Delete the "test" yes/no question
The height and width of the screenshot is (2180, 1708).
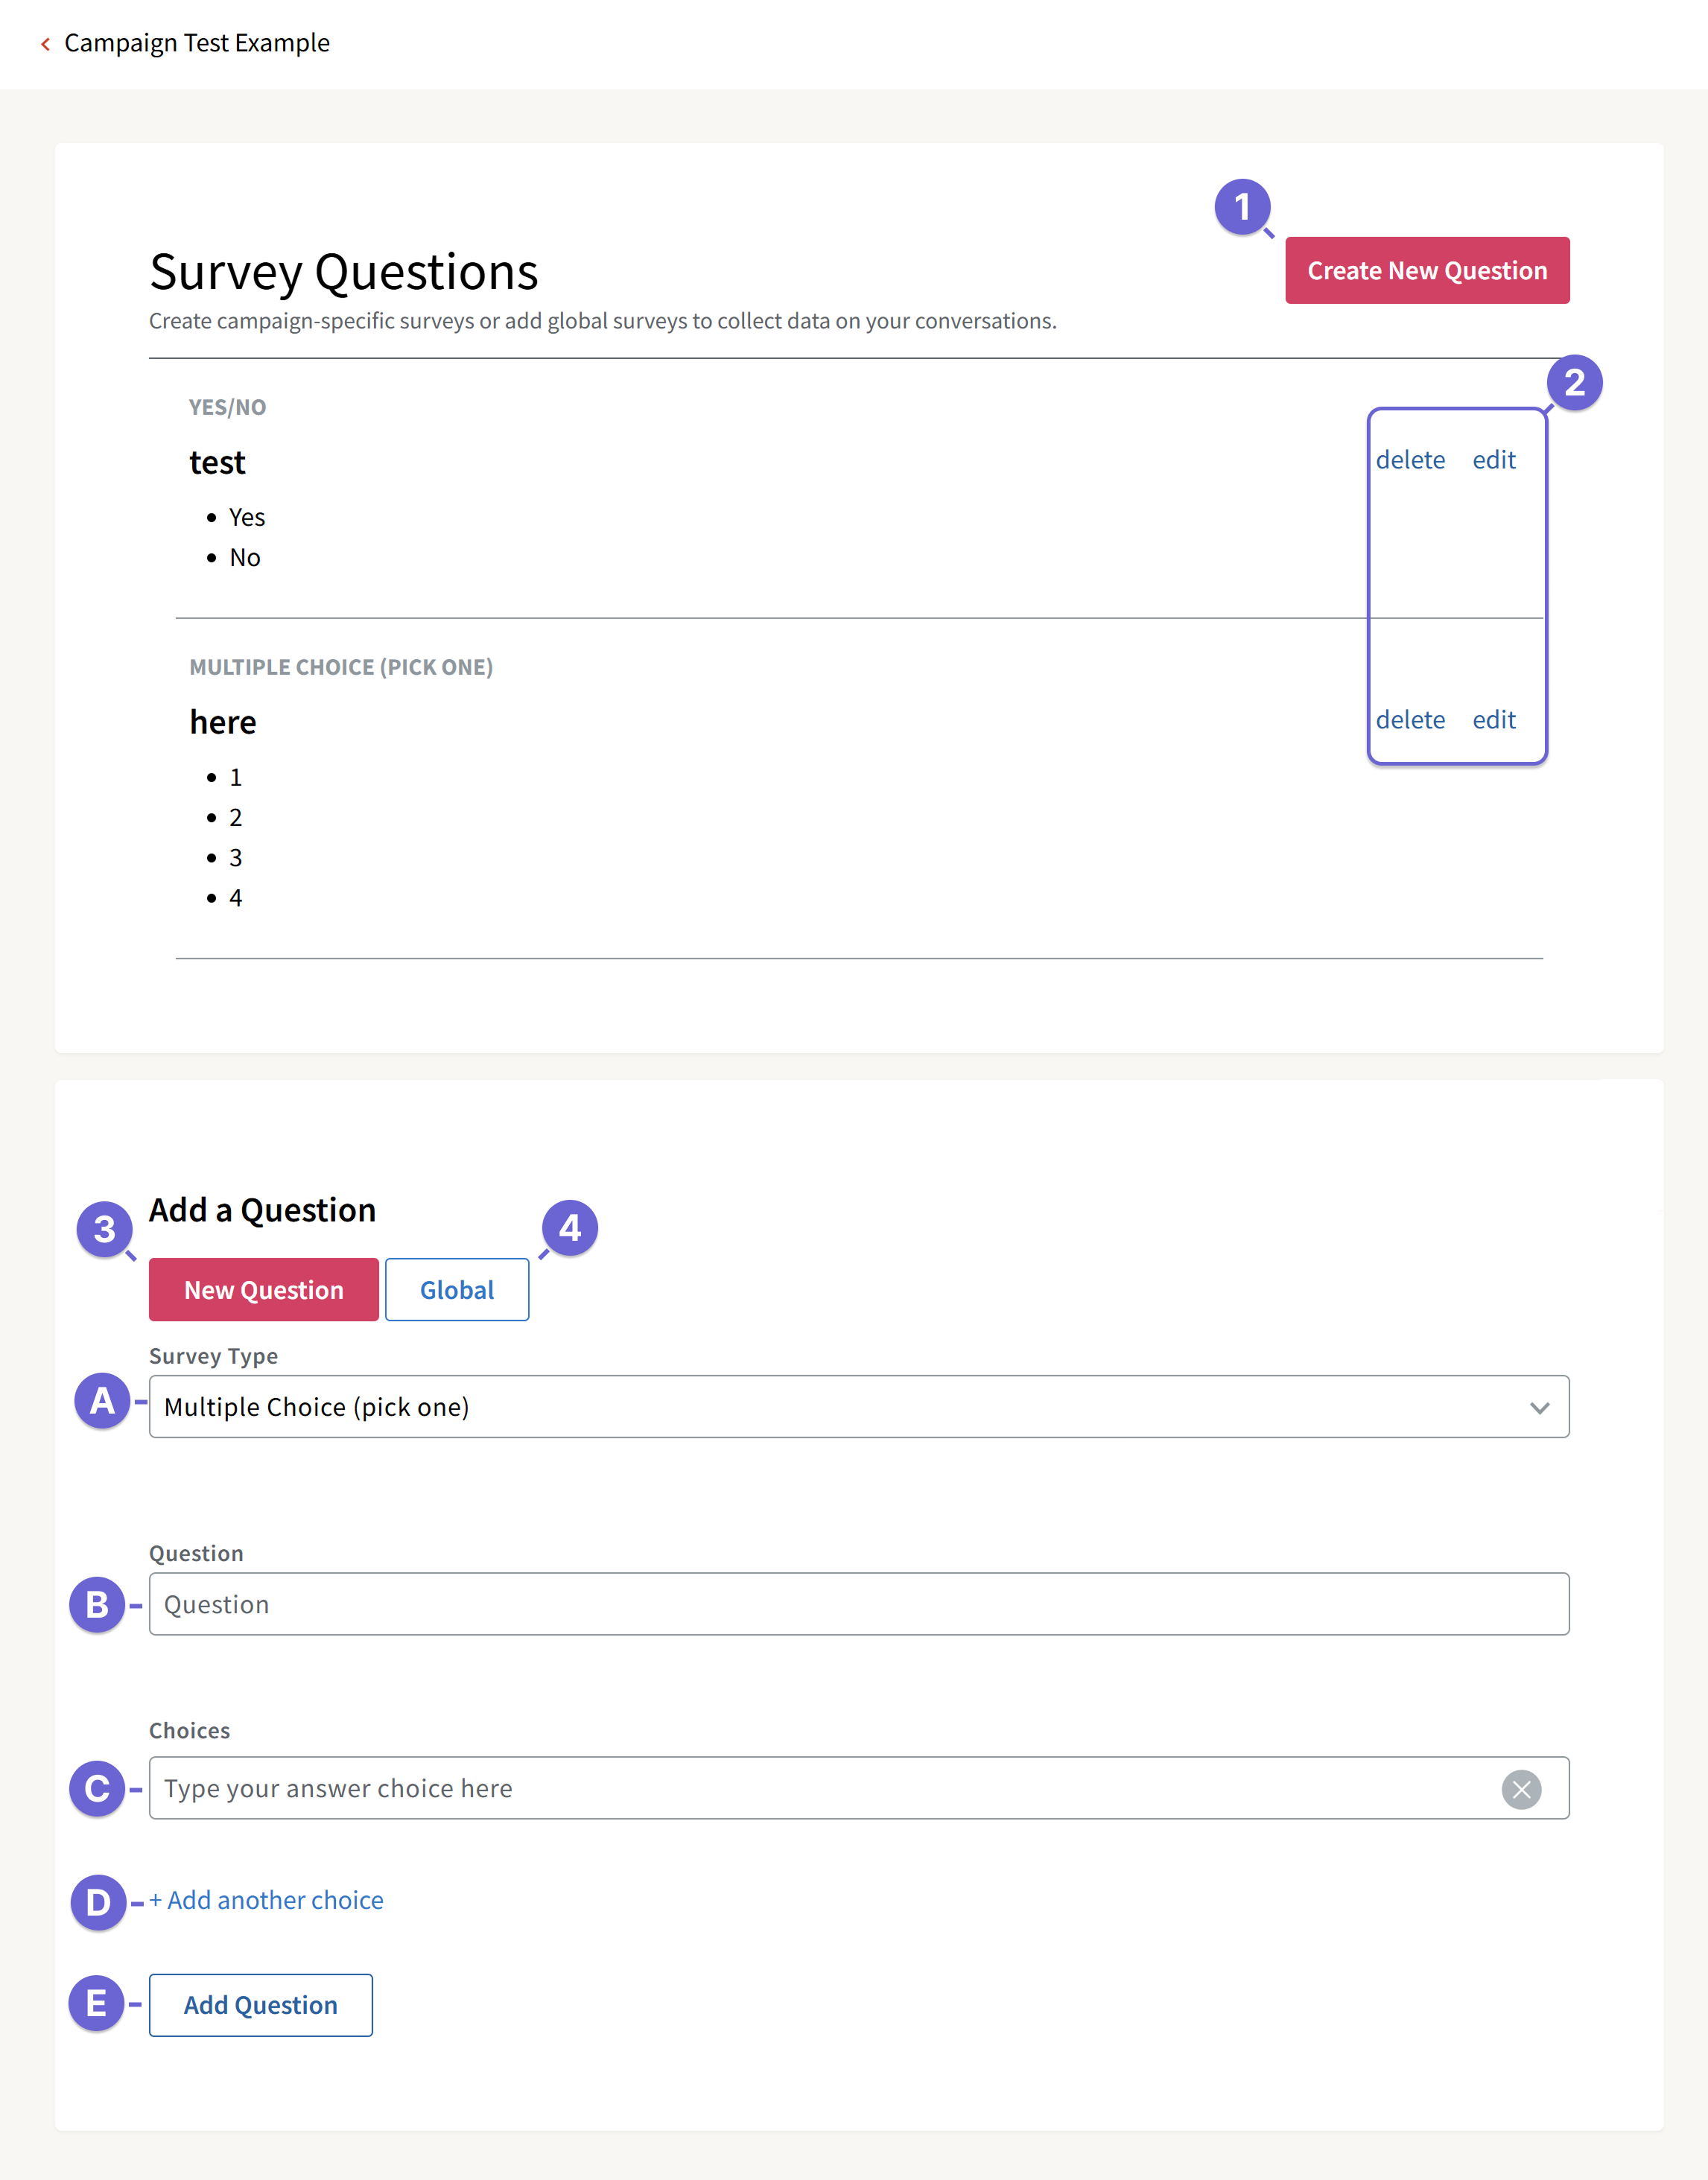pyautogui.click(x=1411, y=459)
